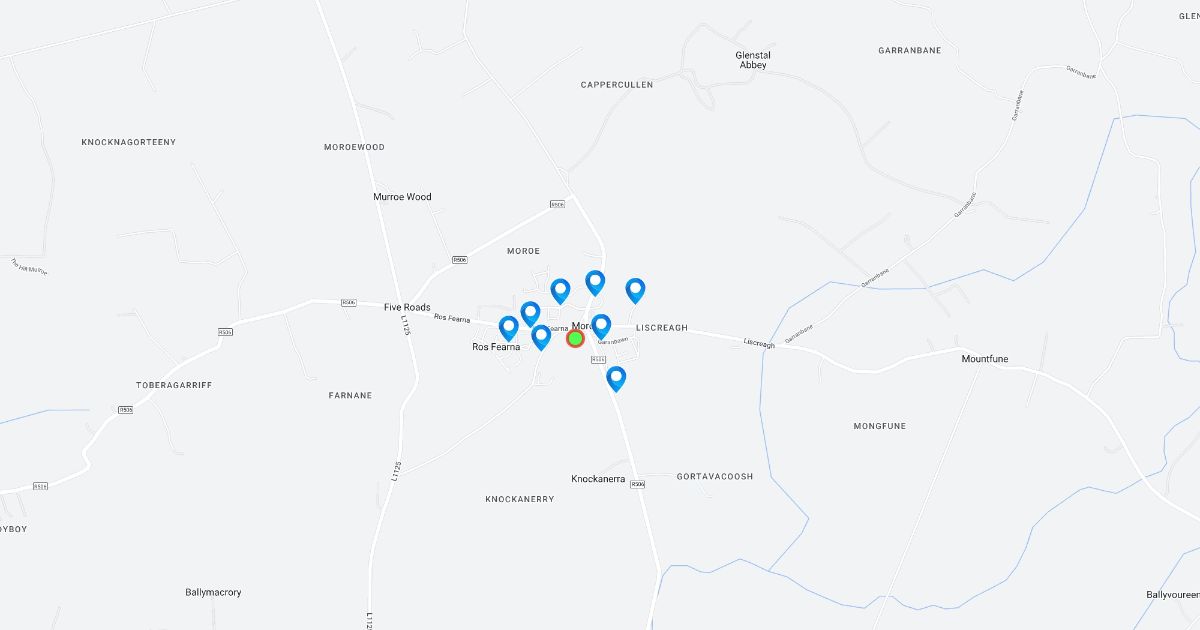Click the blue pin just left of the green marker
Viewport: 1200px width, 630px height.
(541, 337)
